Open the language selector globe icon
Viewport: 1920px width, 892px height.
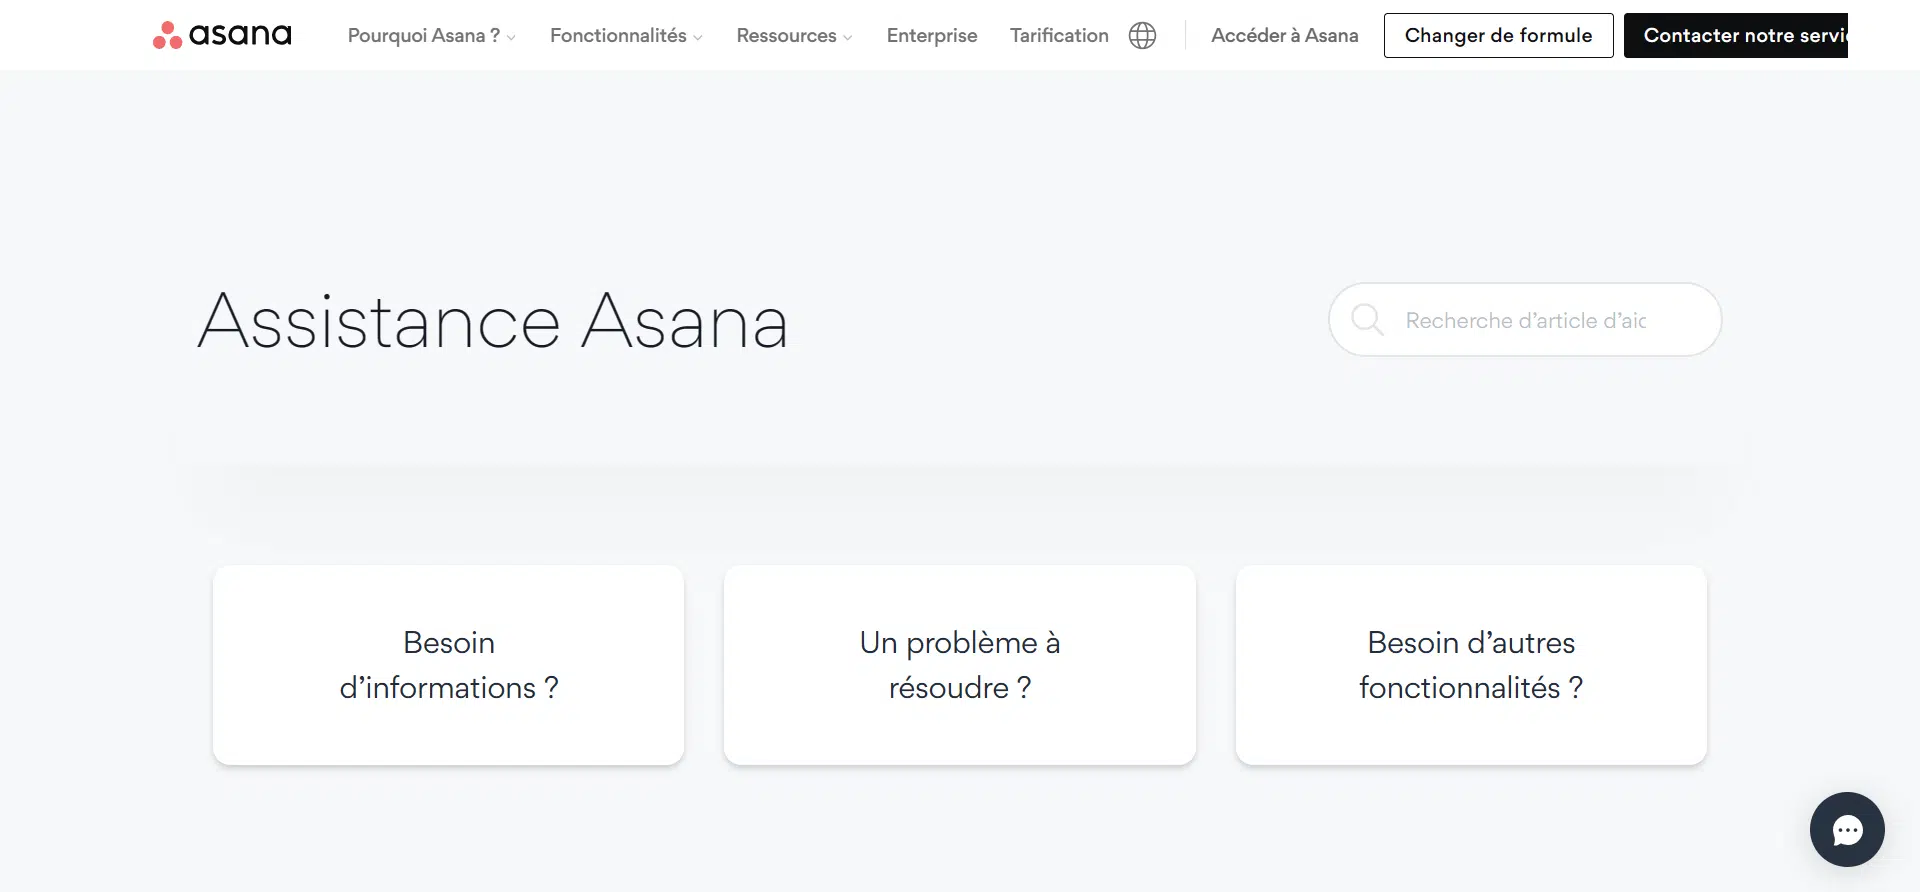pyautogui.click(x=1142, y=35)
